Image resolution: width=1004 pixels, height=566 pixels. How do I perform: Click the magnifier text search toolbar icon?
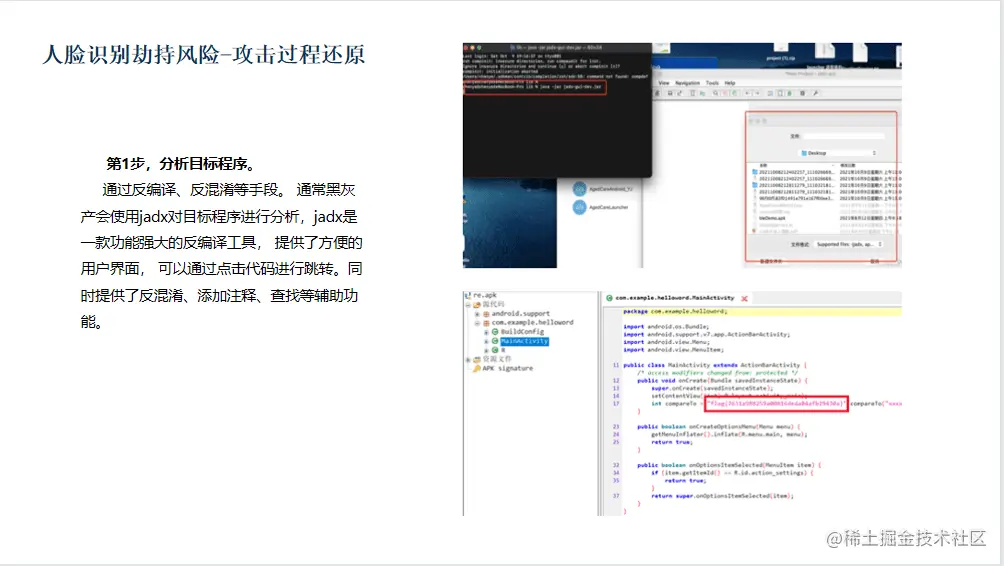716,93
